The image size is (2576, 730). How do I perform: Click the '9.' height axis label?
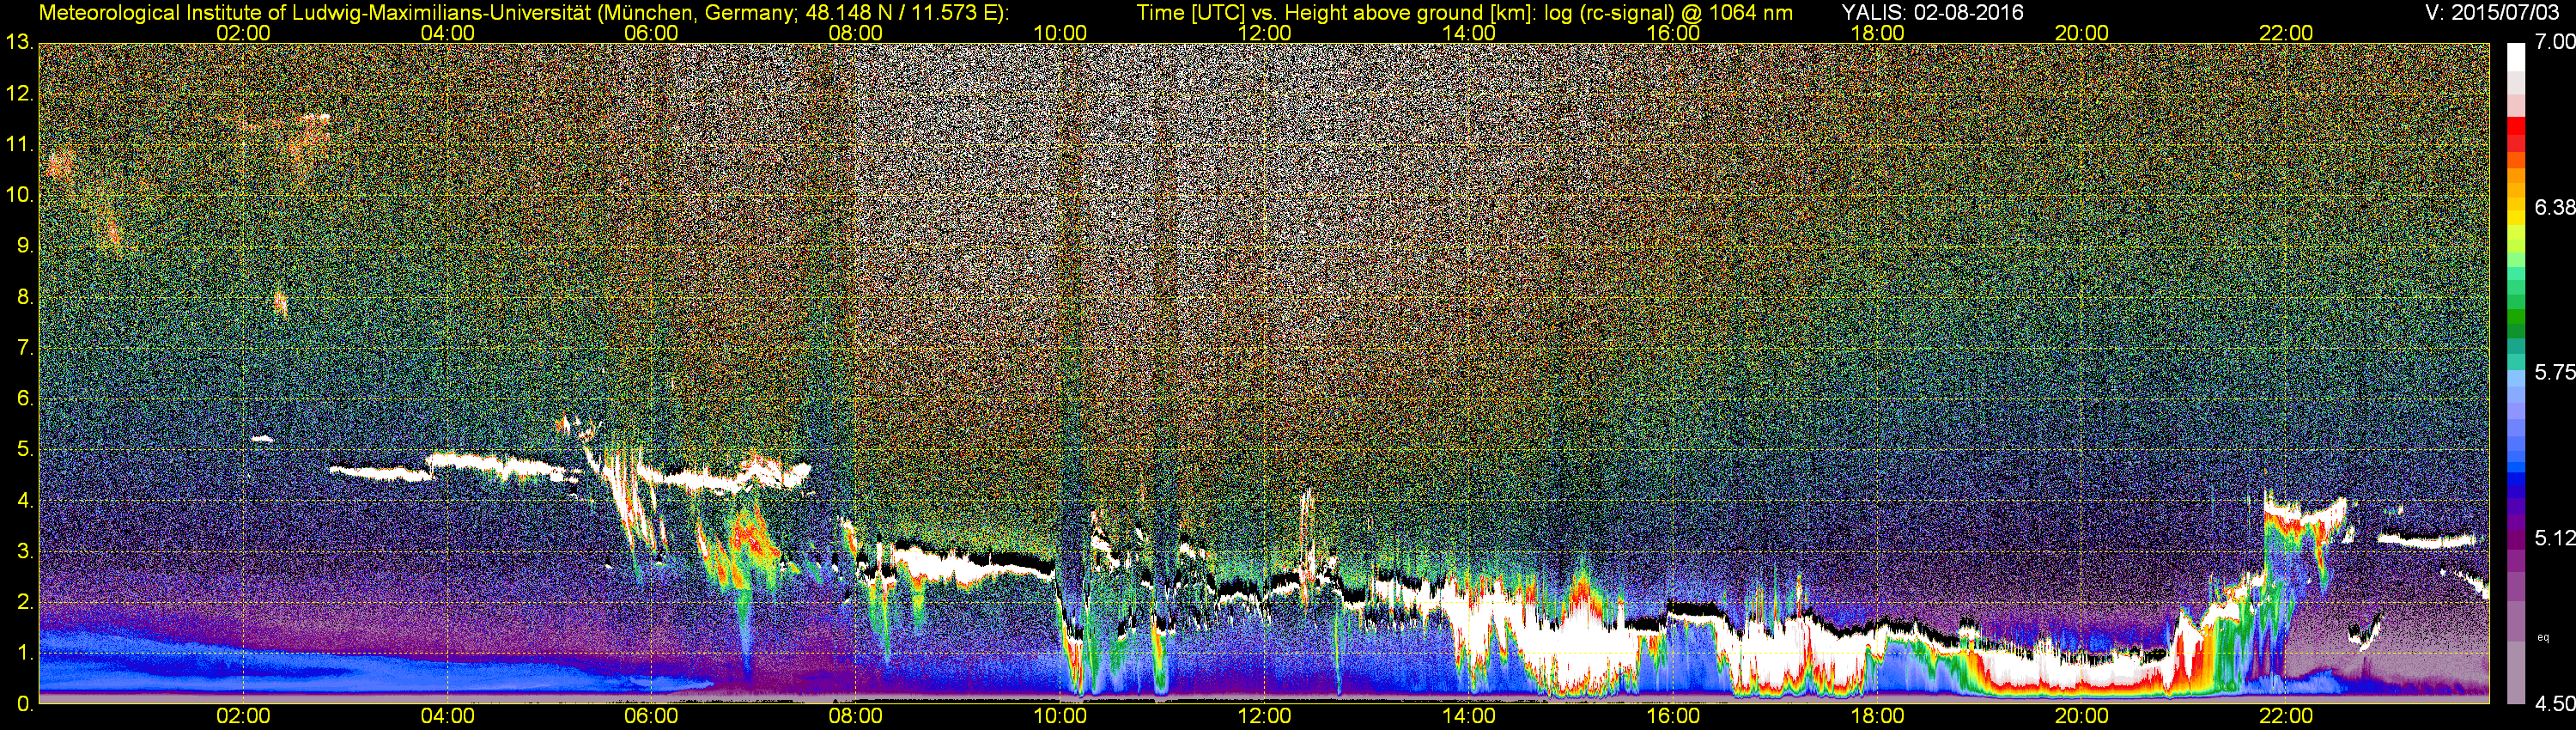pyautogui.click(x=24, y=246)
